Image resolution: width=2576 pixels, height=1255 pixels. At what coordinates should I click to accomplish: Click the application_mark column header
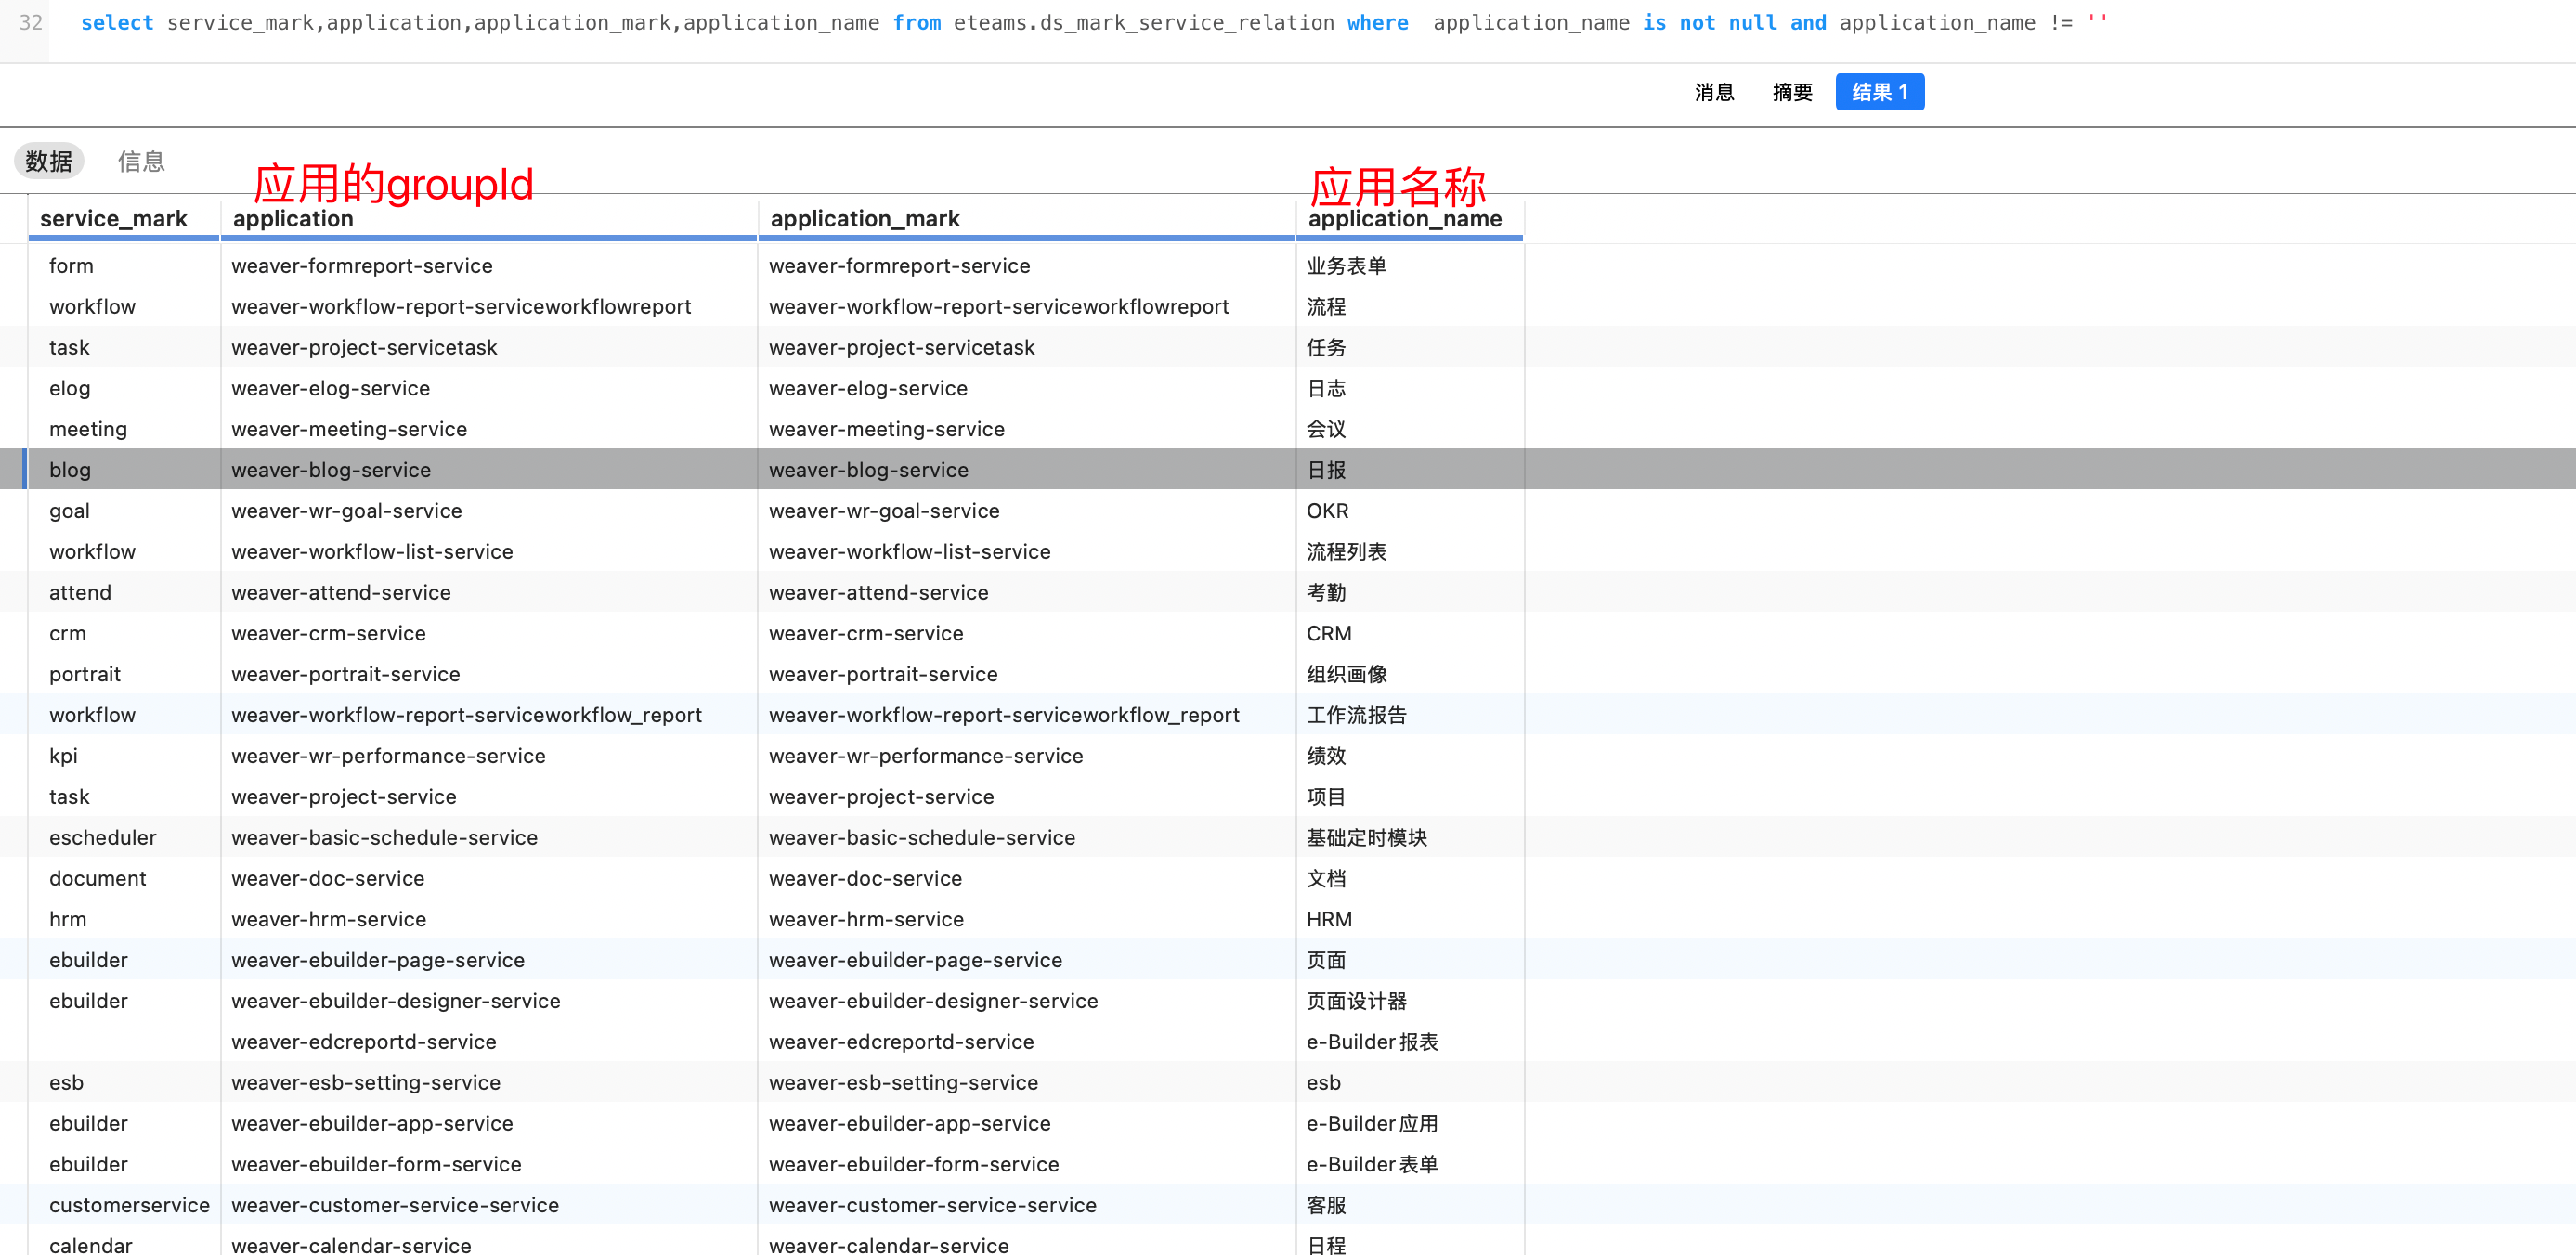tap(864, 219)
